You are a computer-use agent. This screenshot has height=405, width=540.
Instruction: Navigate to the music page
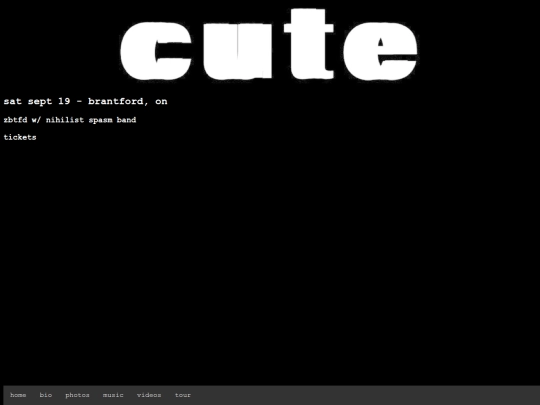[x=113, y=395]
